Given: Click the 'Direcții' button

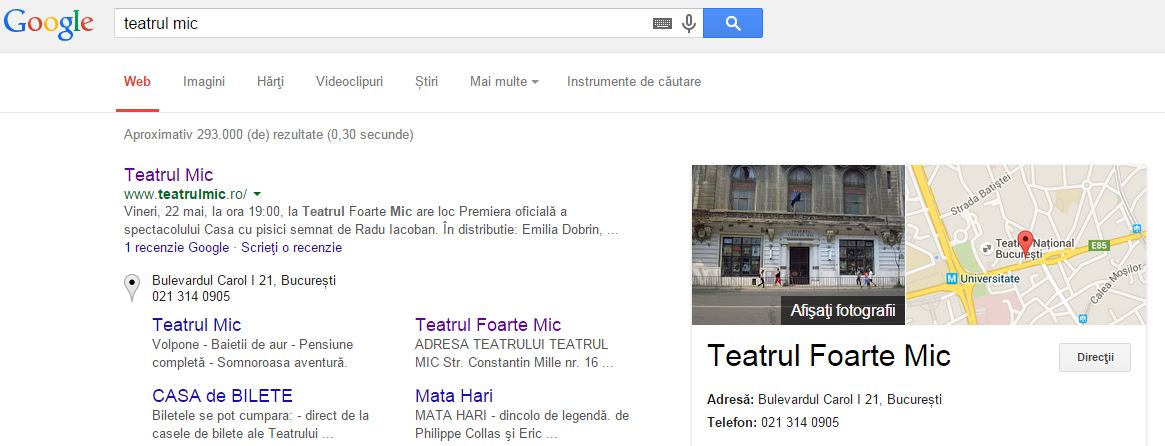Looking at the screenshot, I should pyautogui.click(x=1095, y=358).
